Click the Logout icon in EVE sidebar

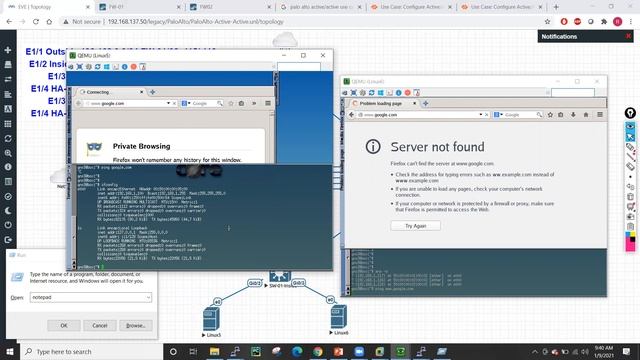pyautogui.click(x=8, y=240)
